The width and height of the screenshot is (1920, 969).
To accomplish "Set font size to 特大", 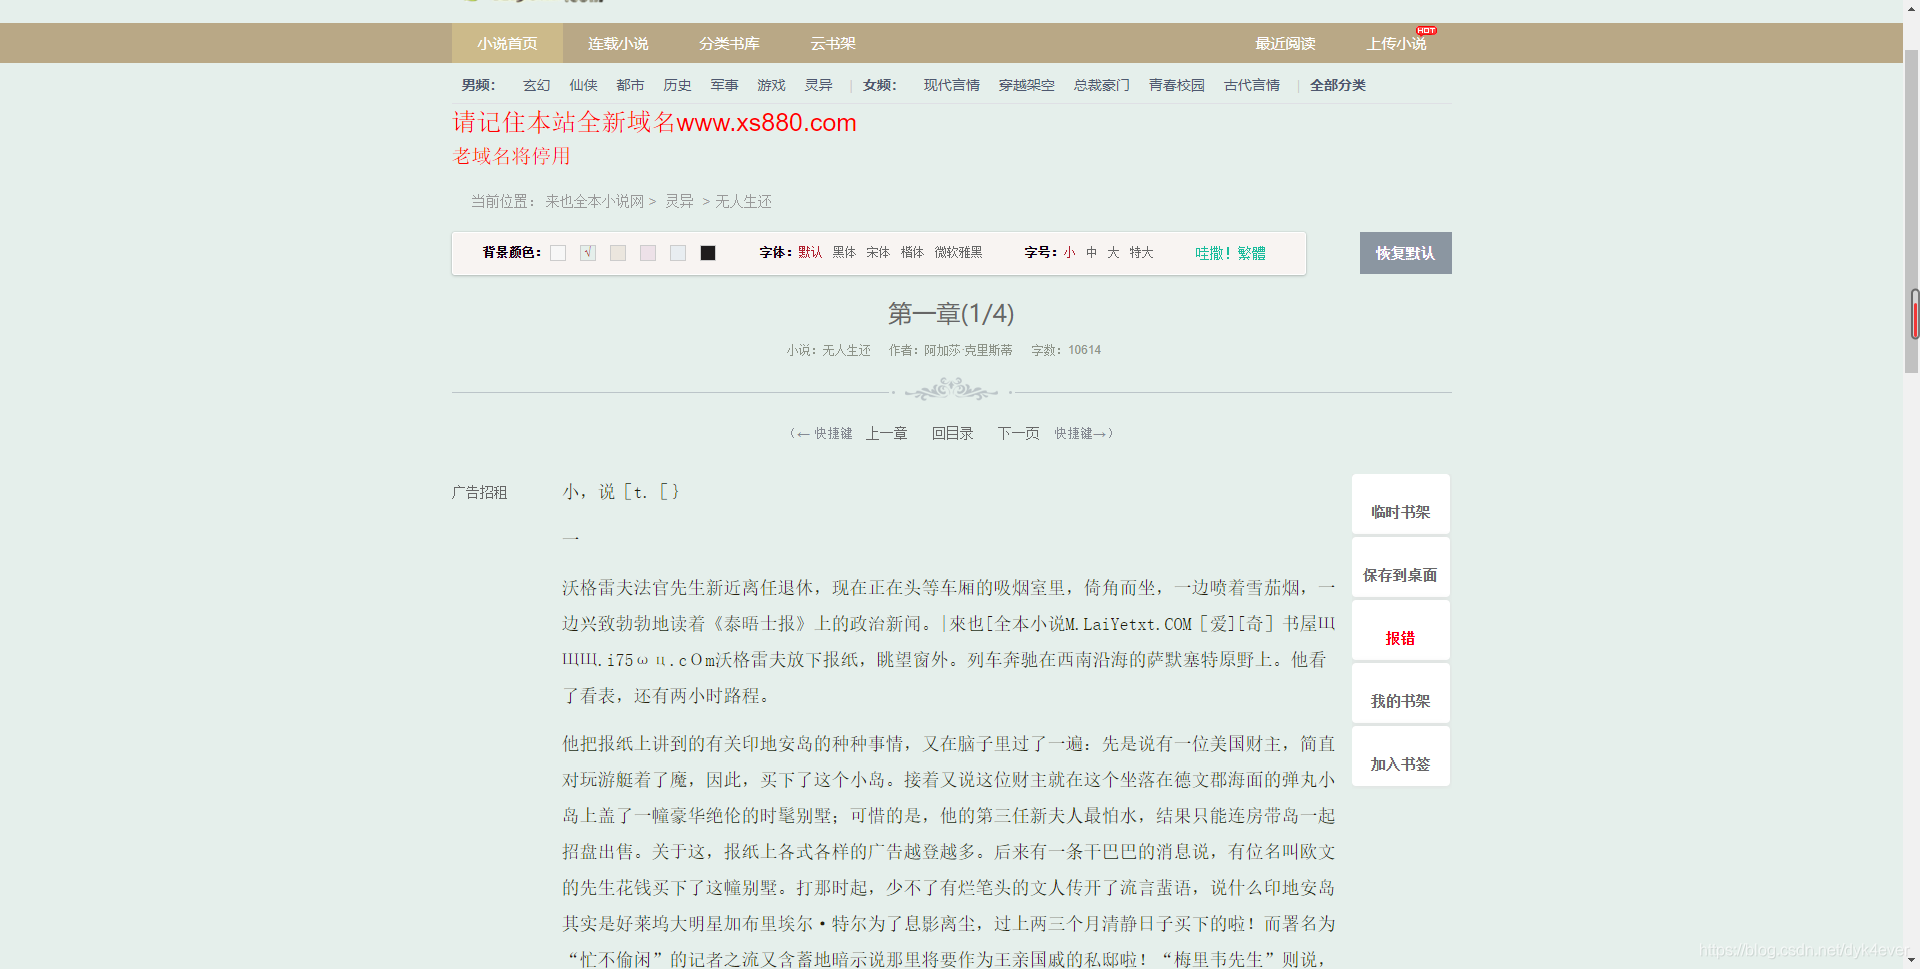I will click(x=1141, y=252).
